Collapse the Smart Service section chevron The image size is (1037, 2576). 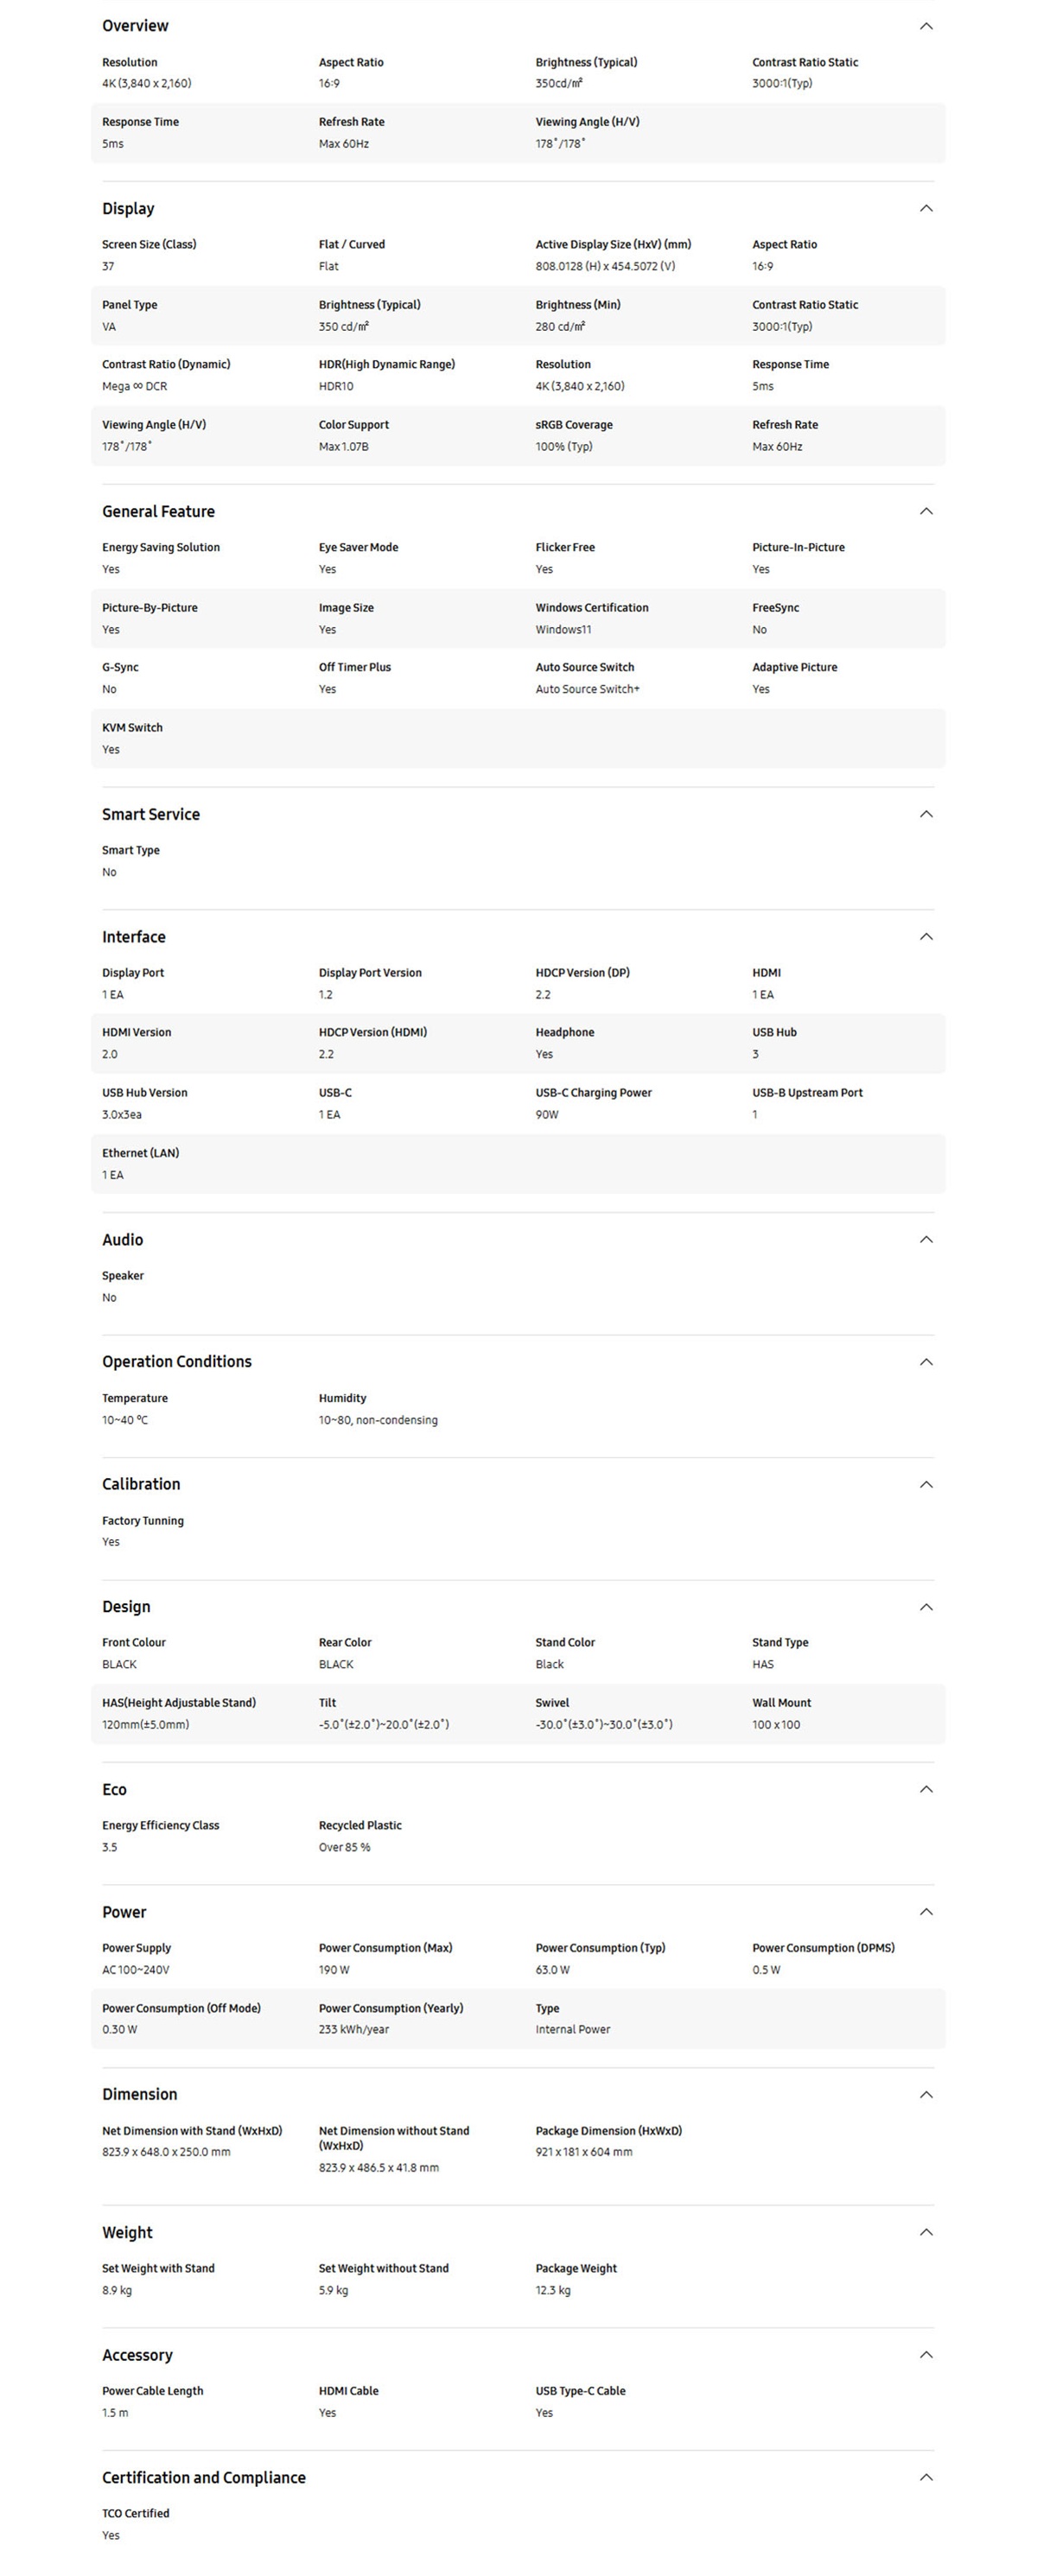click(x=926, y=814)
